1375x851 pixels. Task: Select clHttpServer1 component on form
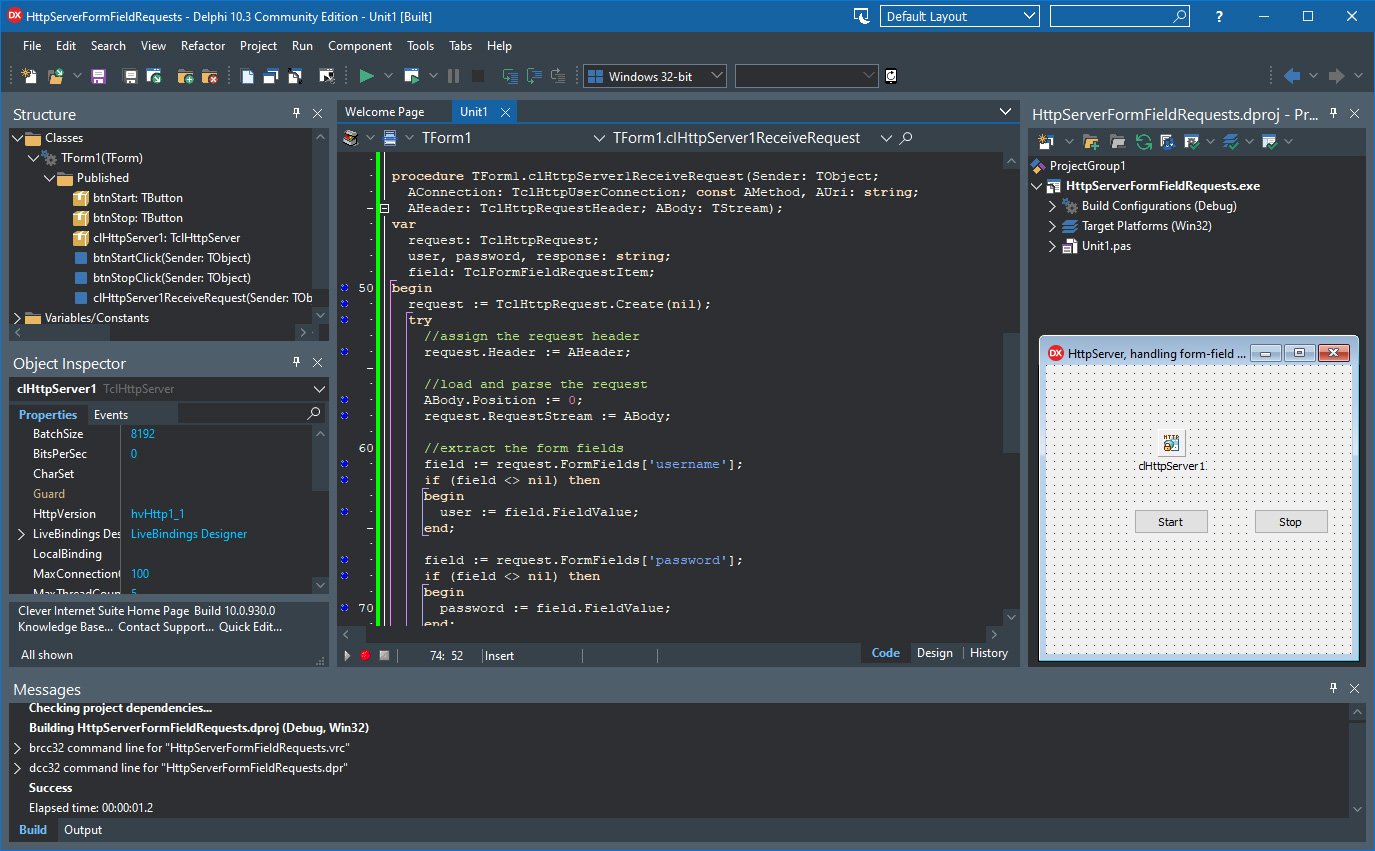coord(1172,444)
